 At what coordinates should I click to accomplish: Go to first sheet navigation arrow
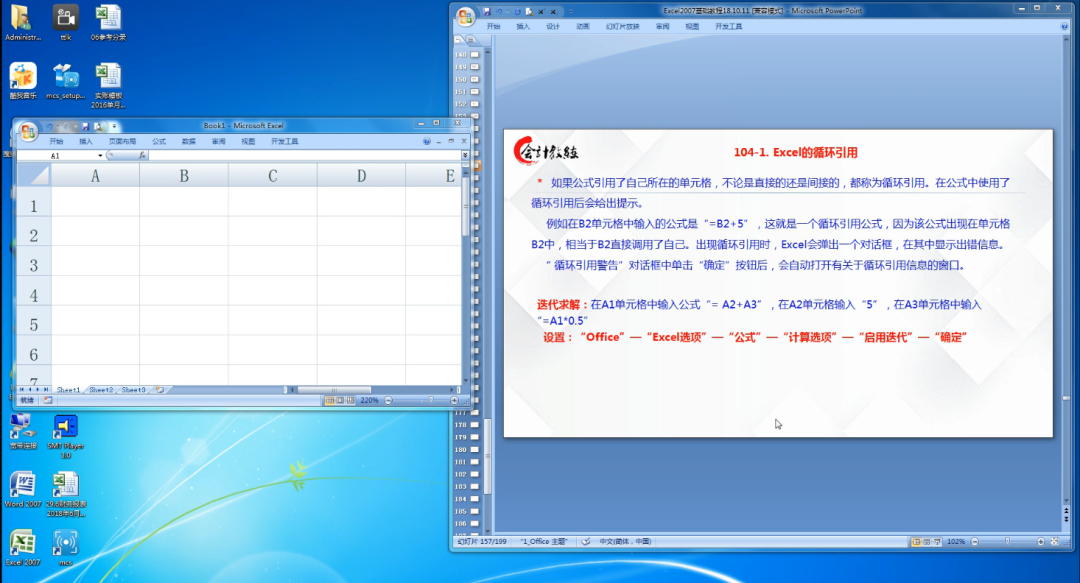coord(21,389)
